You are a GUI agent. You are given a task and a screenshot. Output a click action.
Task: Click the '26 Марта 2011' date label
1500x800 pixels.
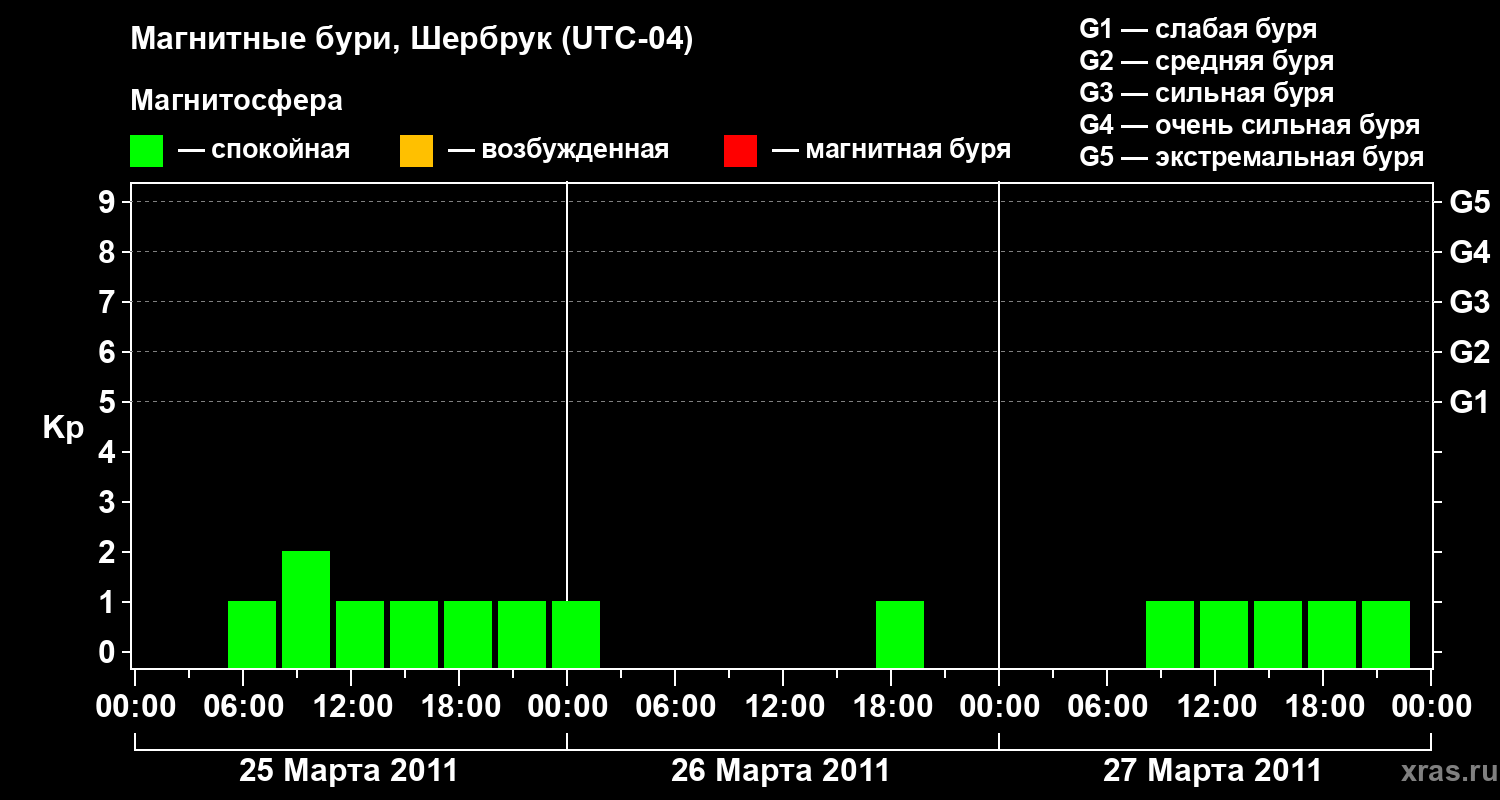coord(780,771)
